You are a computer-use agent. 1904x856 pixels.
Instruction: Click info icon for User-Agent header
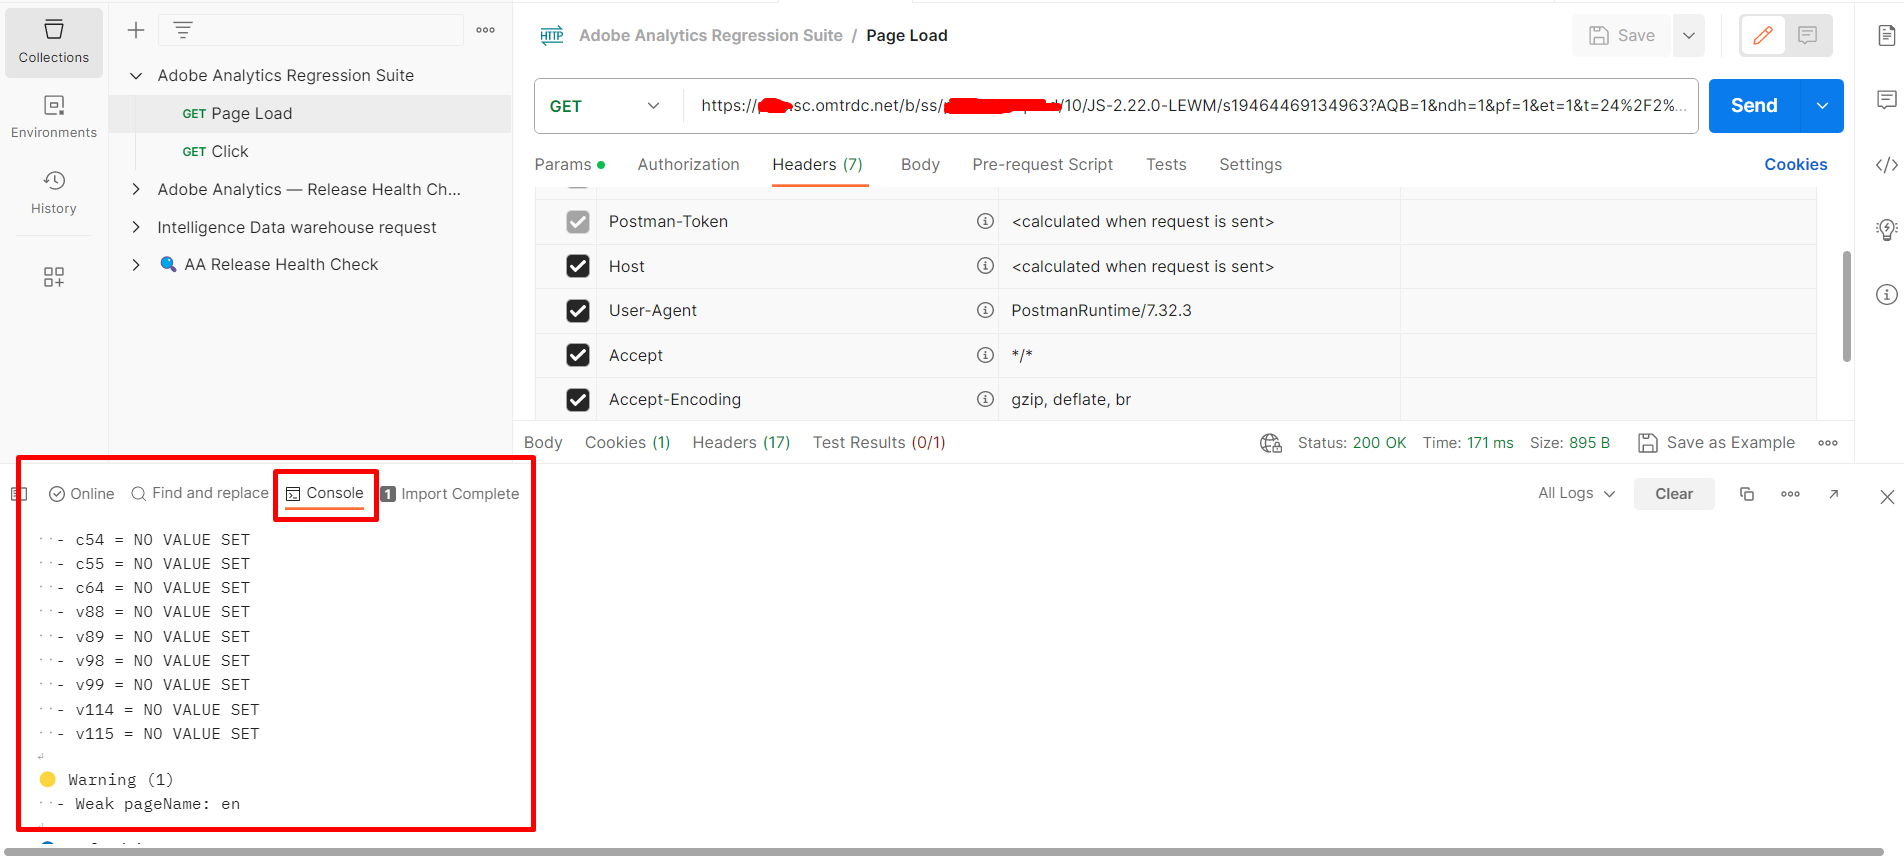[x=985, y=310]
